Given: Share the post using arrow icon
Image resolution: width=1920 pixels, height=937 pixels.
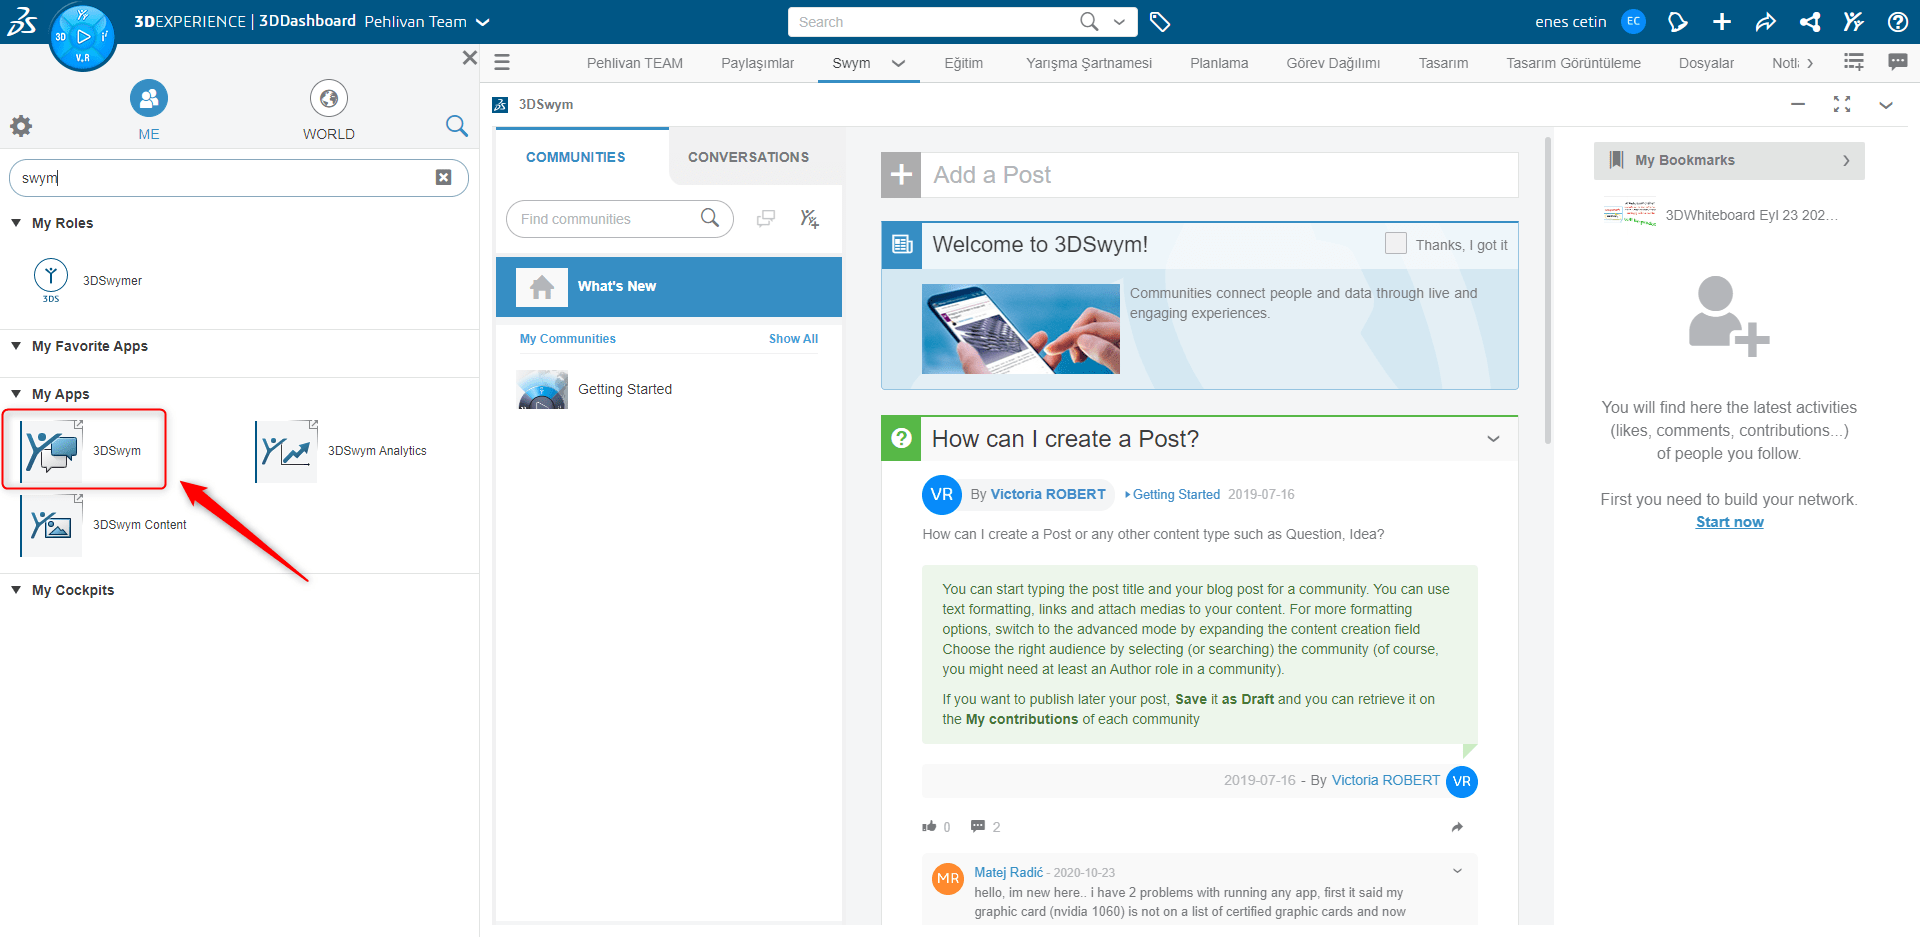Looking at the screenshot, I should click(1457, 827).
